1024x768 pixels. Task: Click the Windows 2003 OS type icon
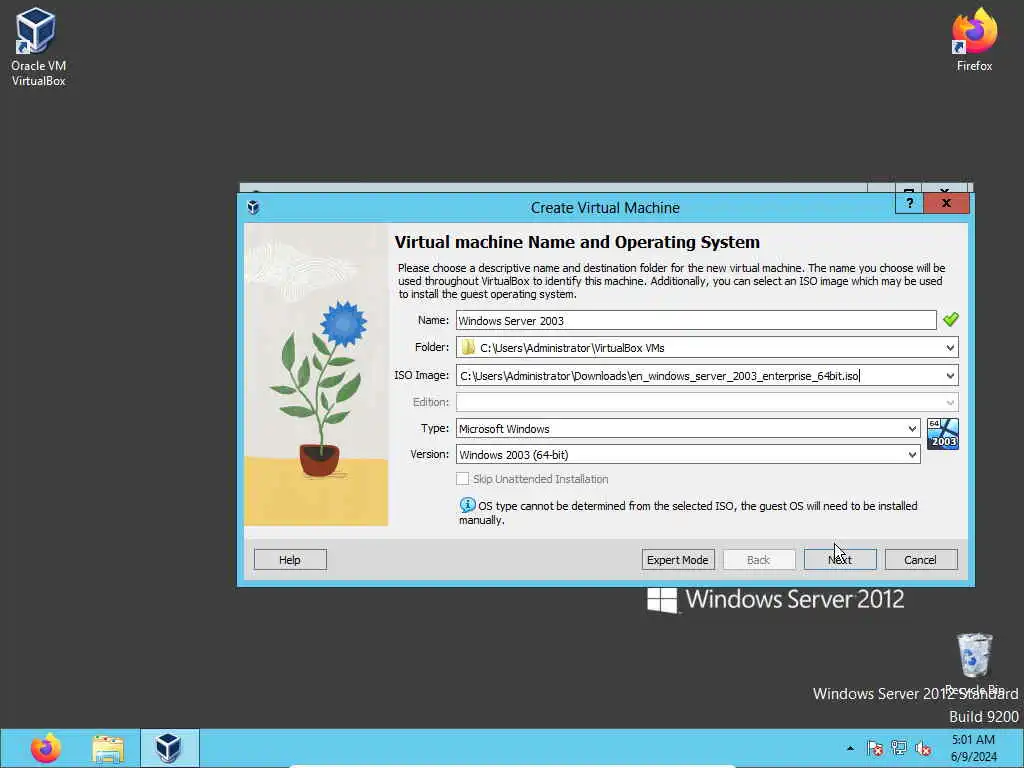point(942,434)
